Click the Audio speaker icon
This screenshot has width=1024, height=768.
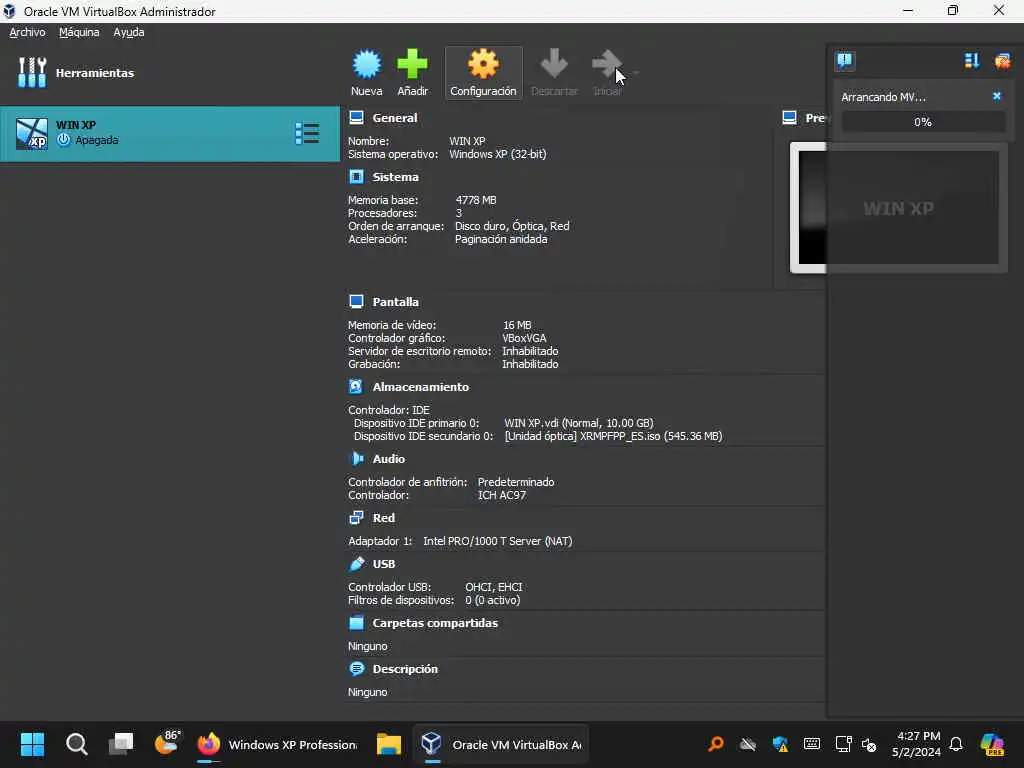pyautogui.click(x=357, y=459)
